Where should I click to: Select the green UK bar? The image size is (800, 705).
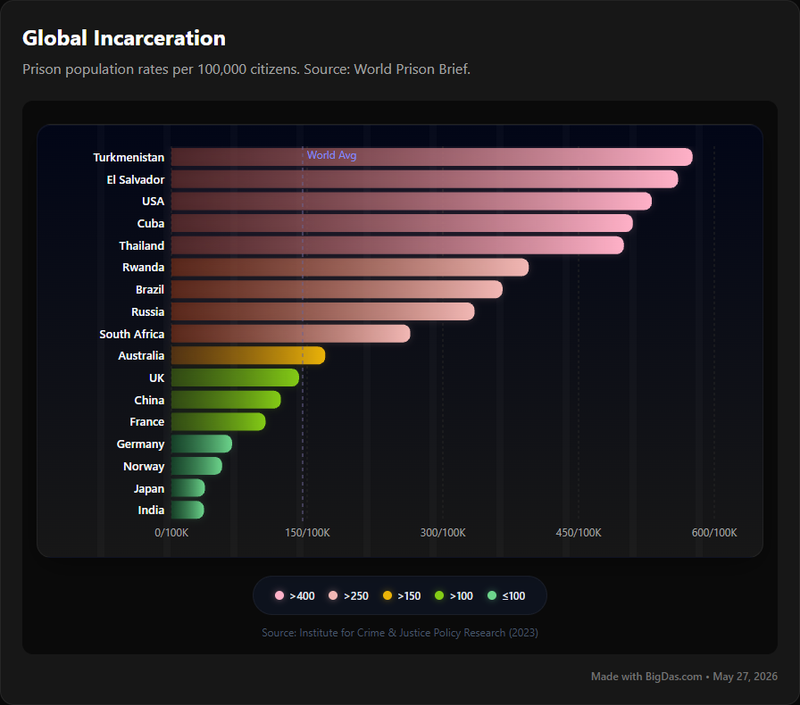coord(235,377)
